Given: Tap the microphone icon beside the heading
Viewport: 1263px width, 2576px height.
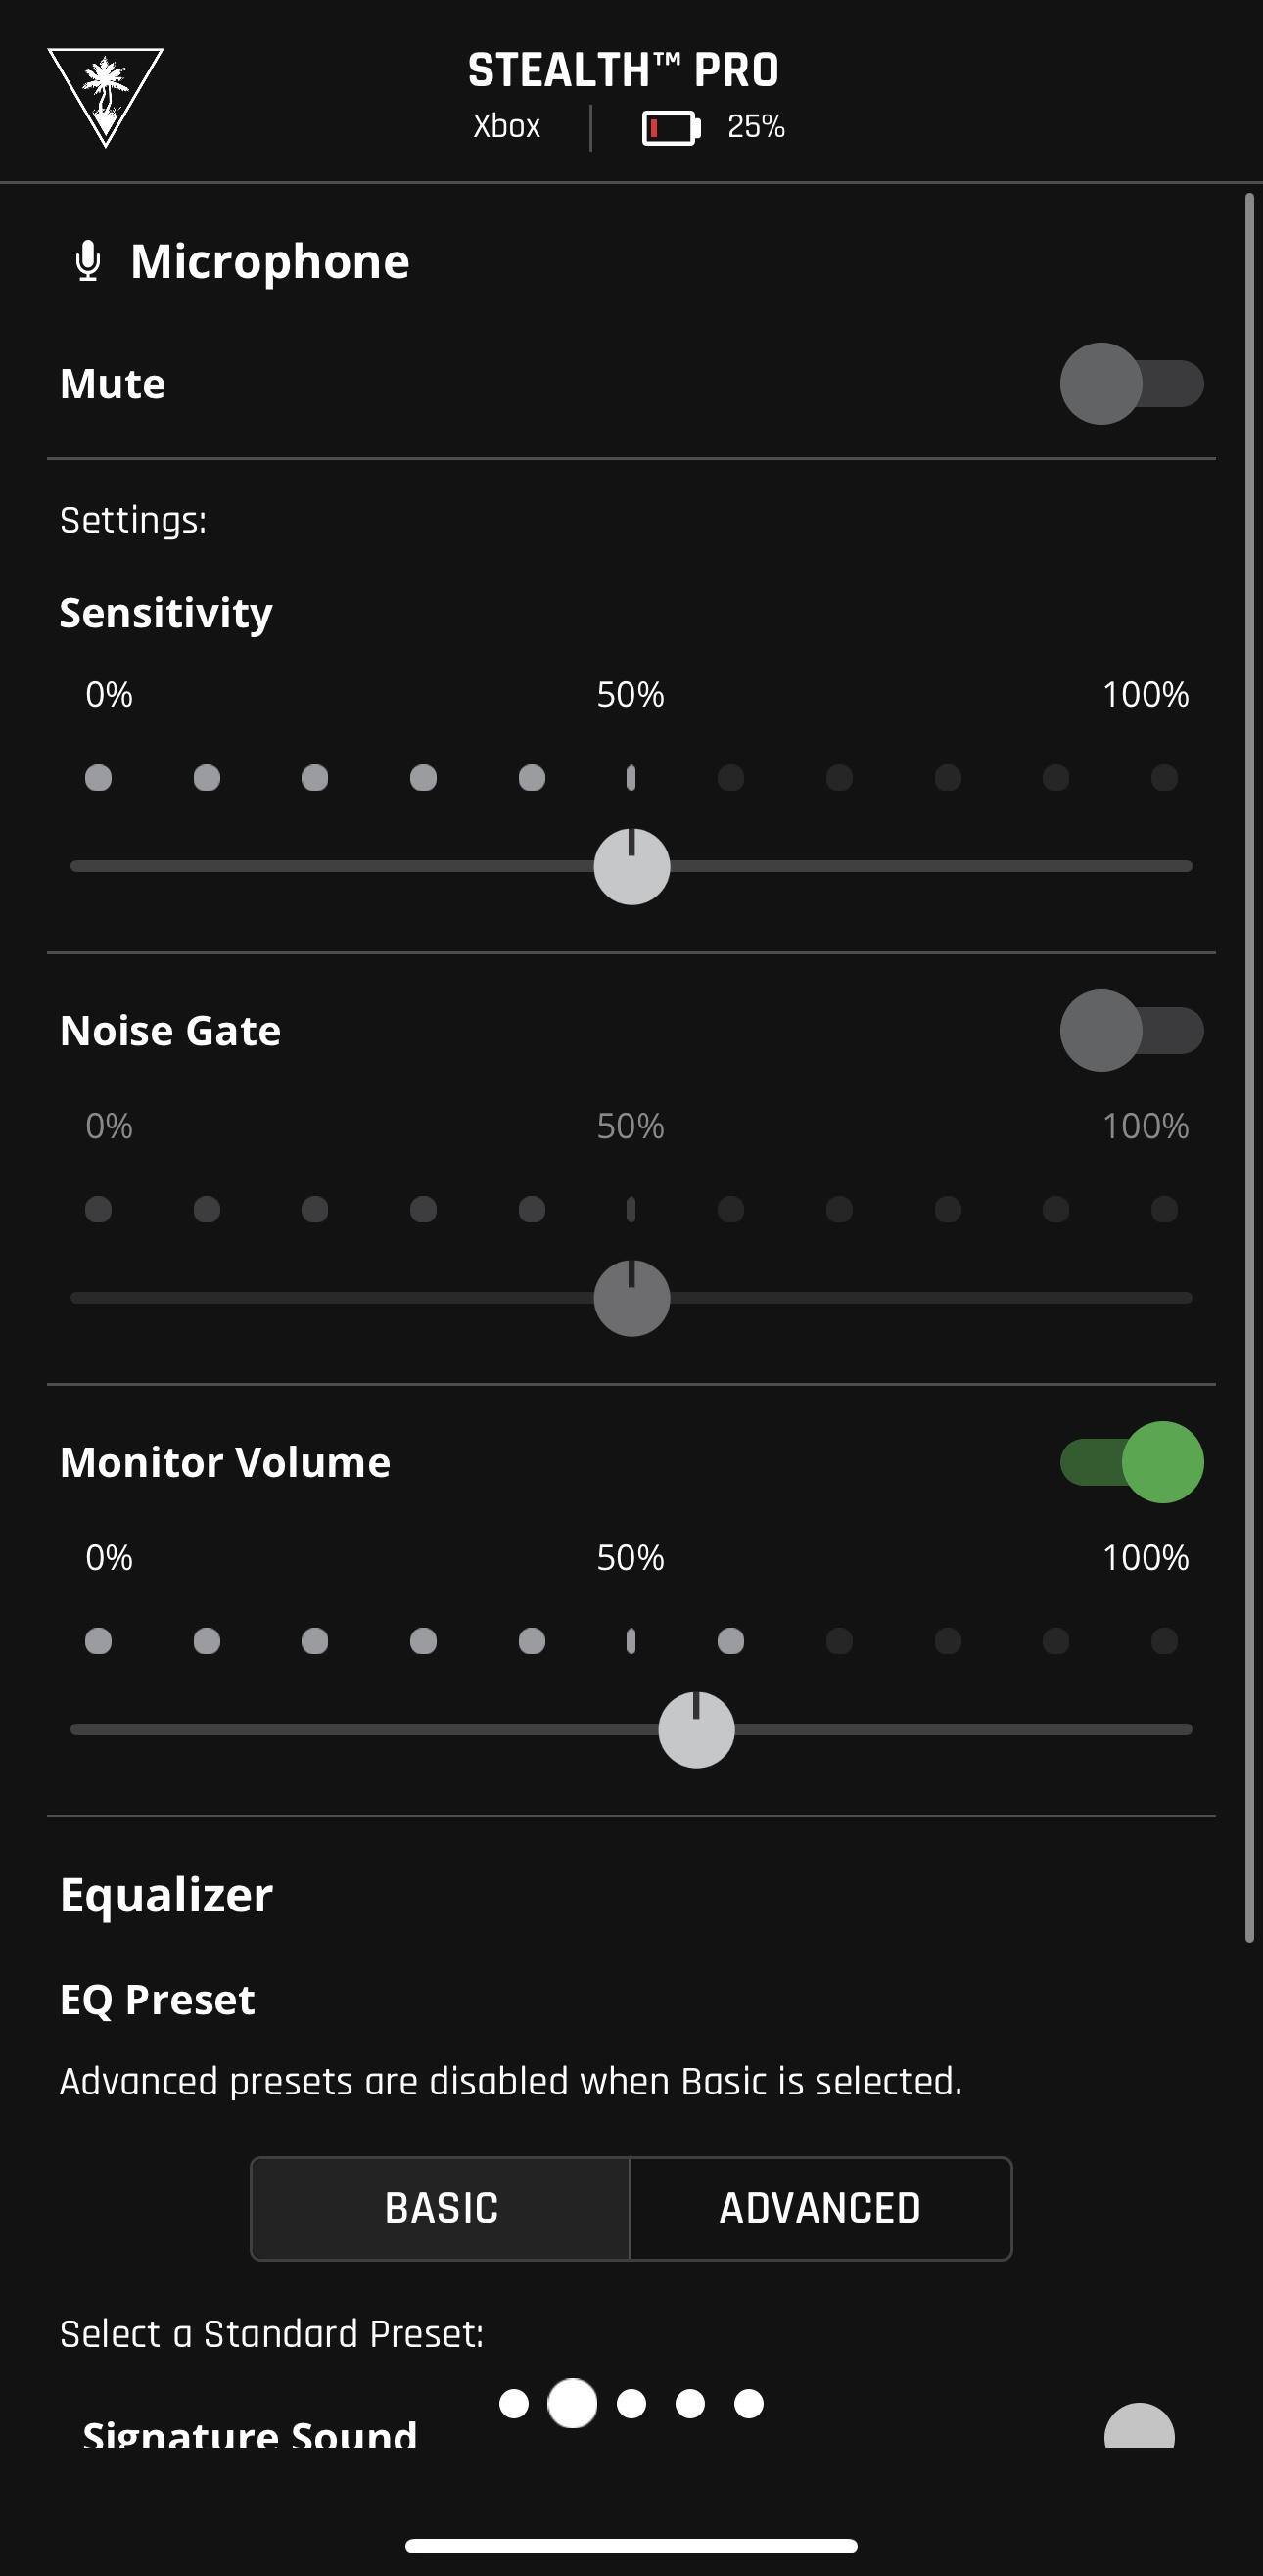Looking at the screenshot, I should (88, 261).
